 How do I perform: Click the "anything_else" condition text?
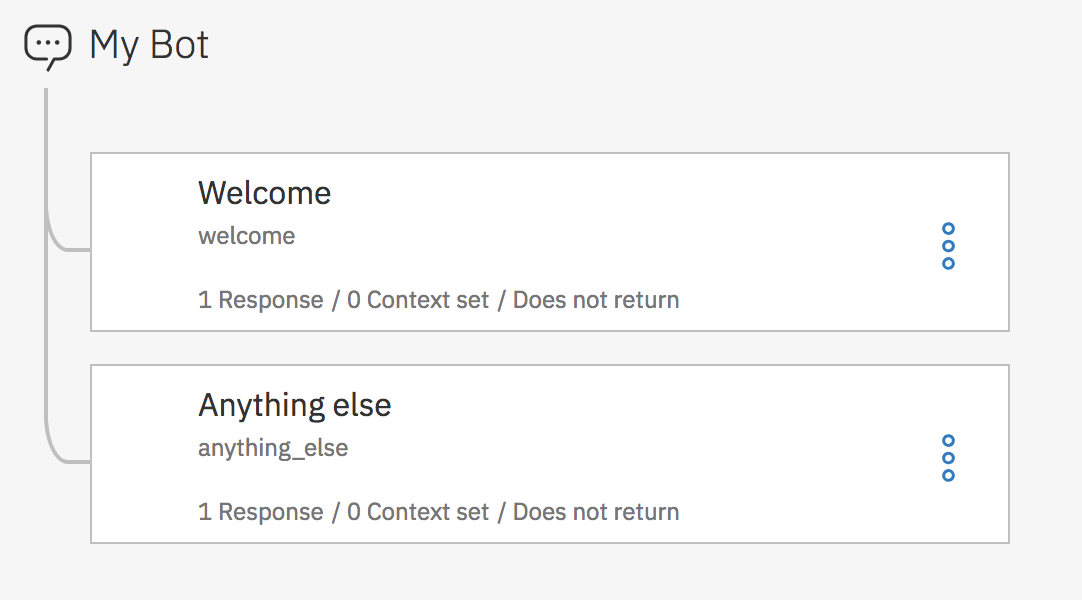[x=272, y=448]
